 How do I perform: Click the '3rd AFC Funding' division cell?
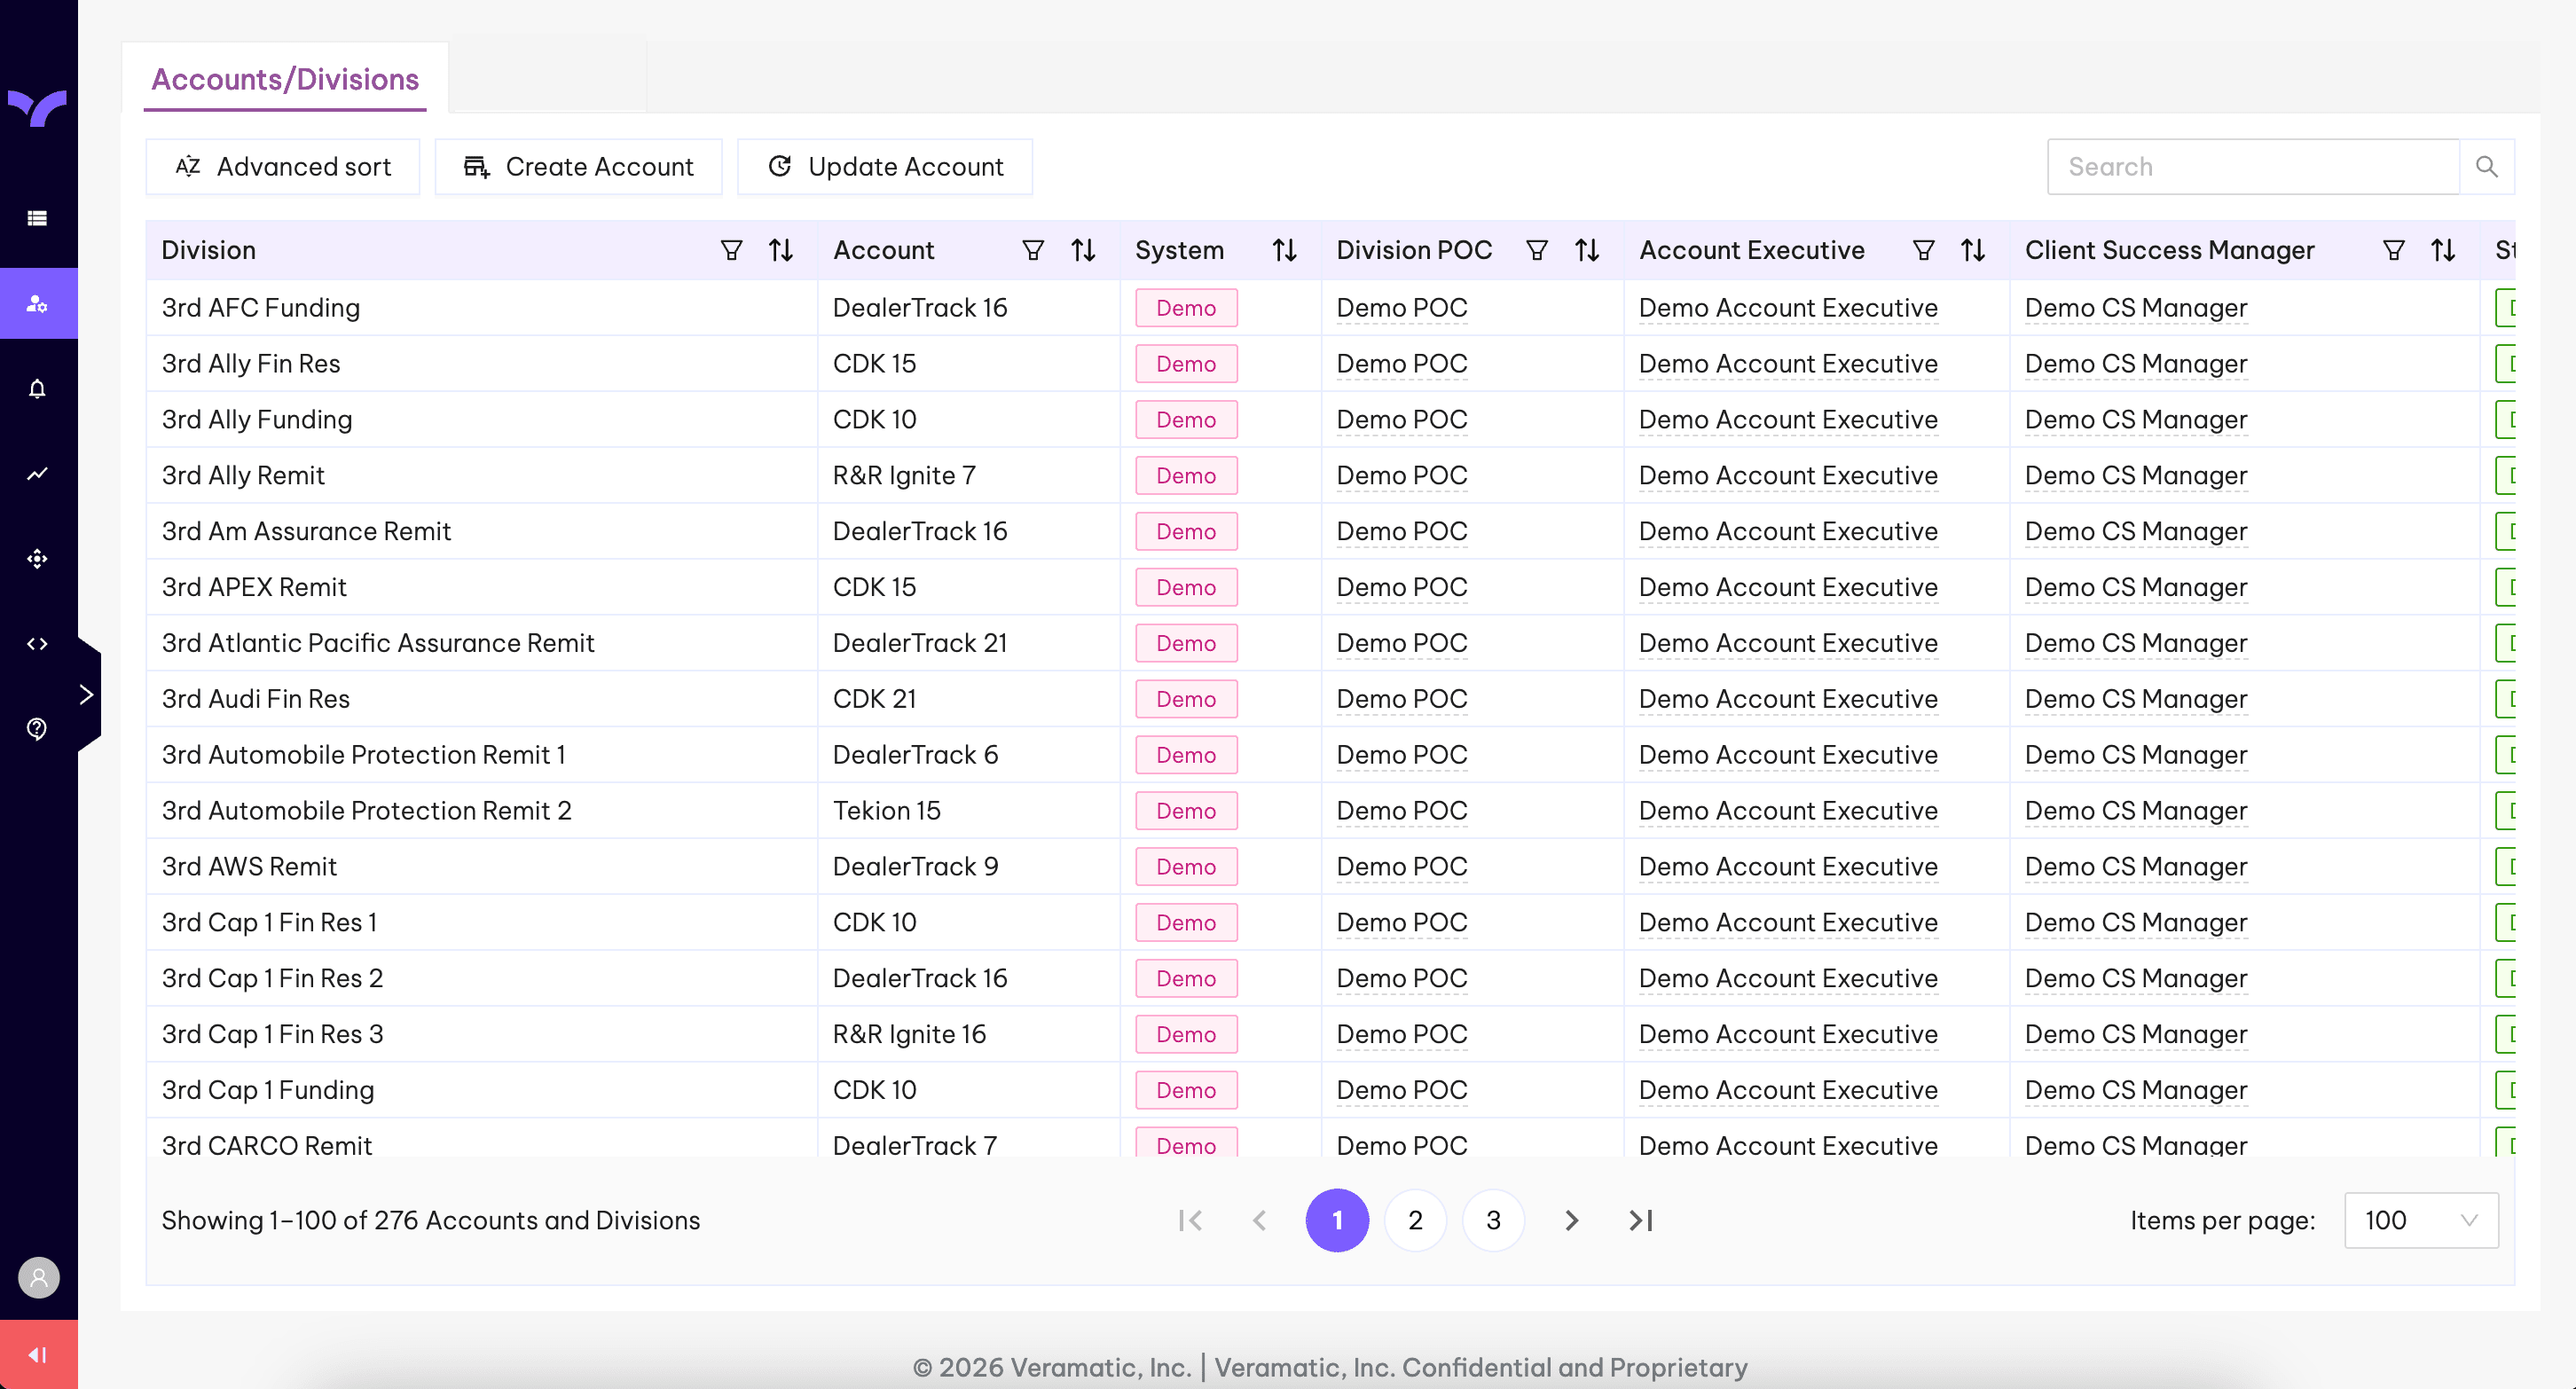click(x=482, y=308)
